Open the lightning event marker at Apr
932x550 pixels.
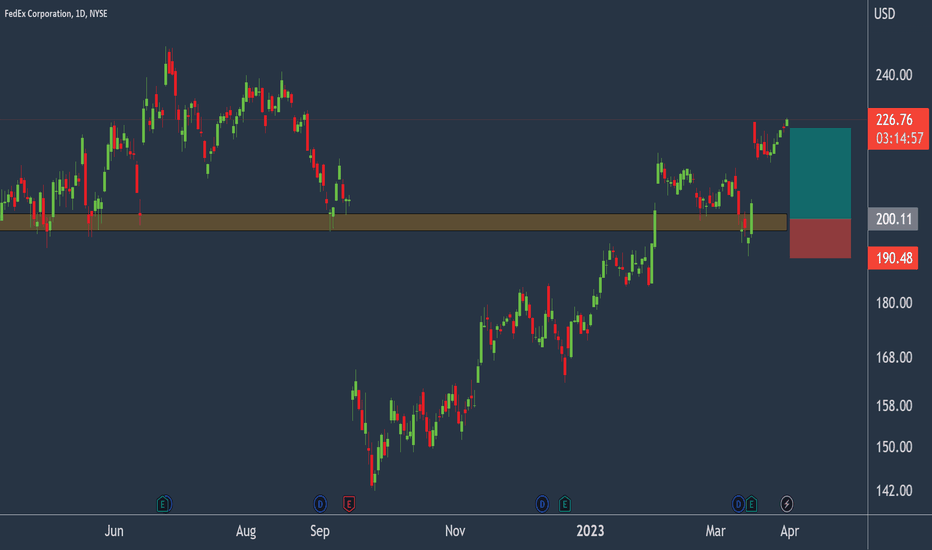786,504
